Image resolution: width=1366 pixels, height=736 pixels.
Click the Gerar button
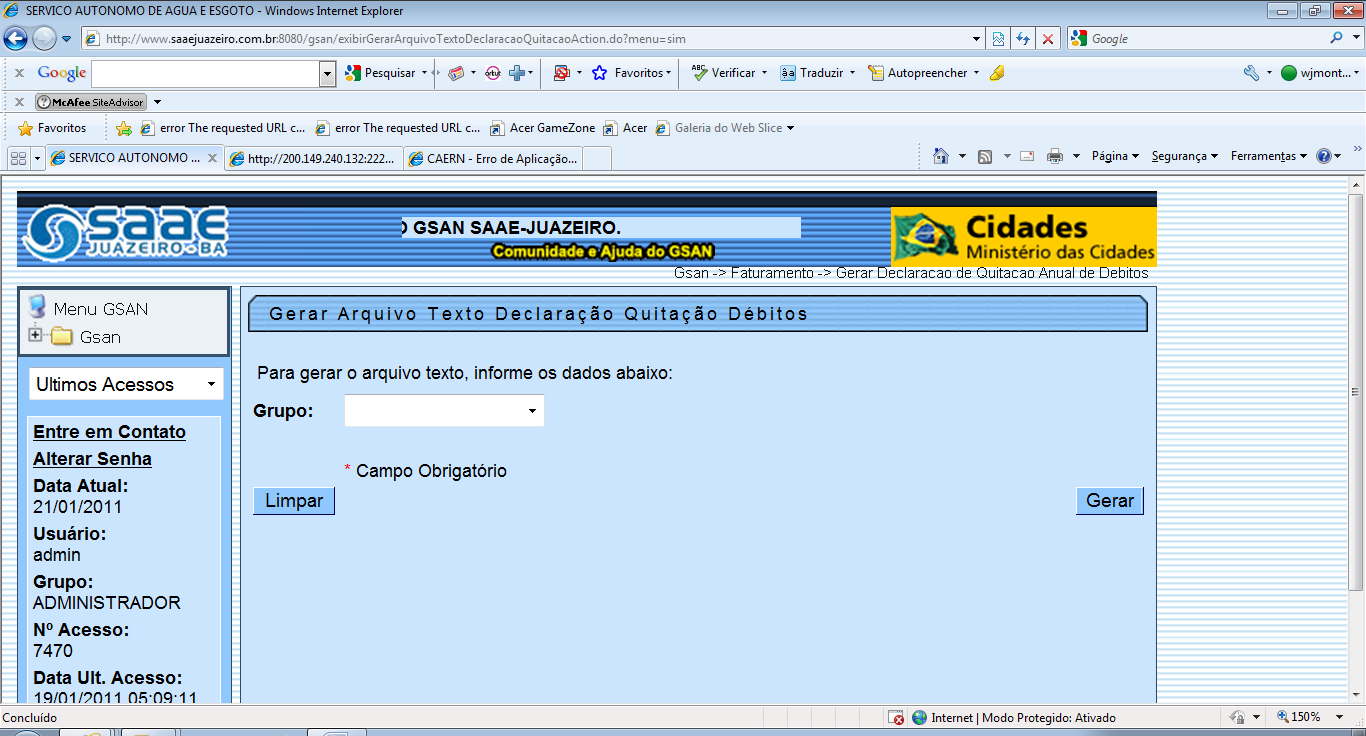tap(1110, 501)
